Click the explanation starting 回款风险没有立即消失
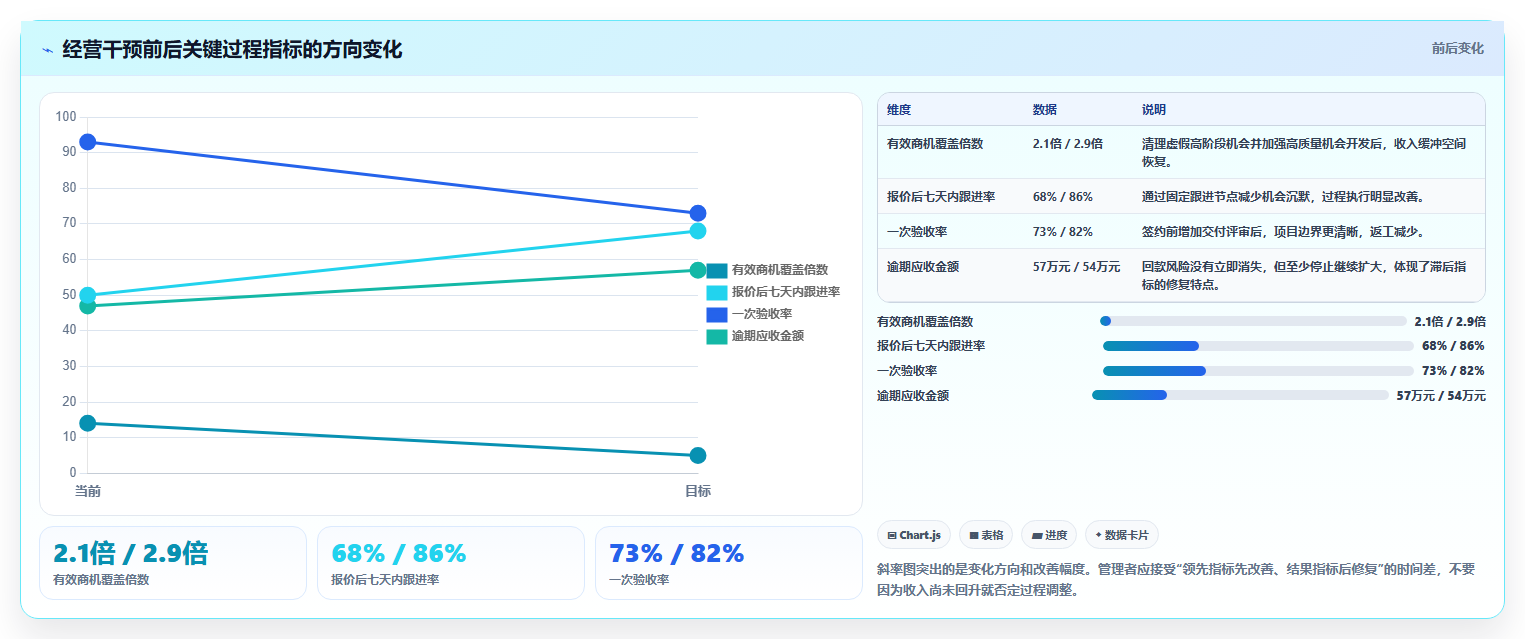 coord(1305,275)
